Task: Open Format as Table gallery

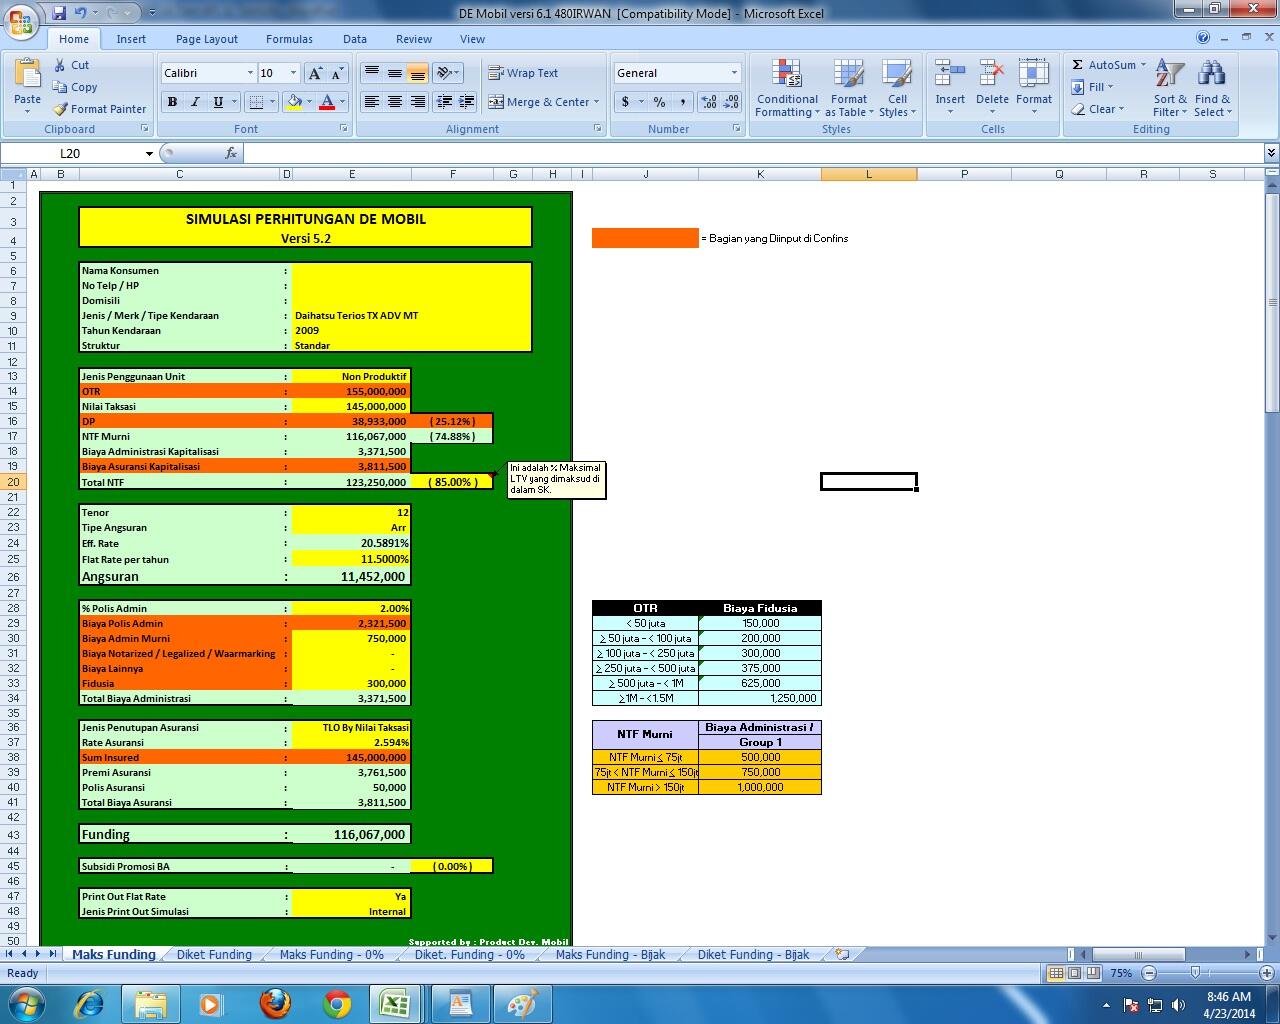Action: (848, 88)
